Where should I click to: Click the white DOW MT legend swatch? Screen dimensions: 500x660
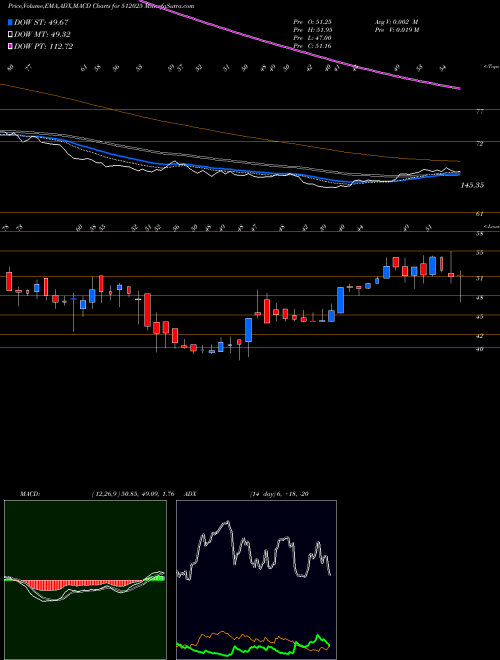coord(10,35)
